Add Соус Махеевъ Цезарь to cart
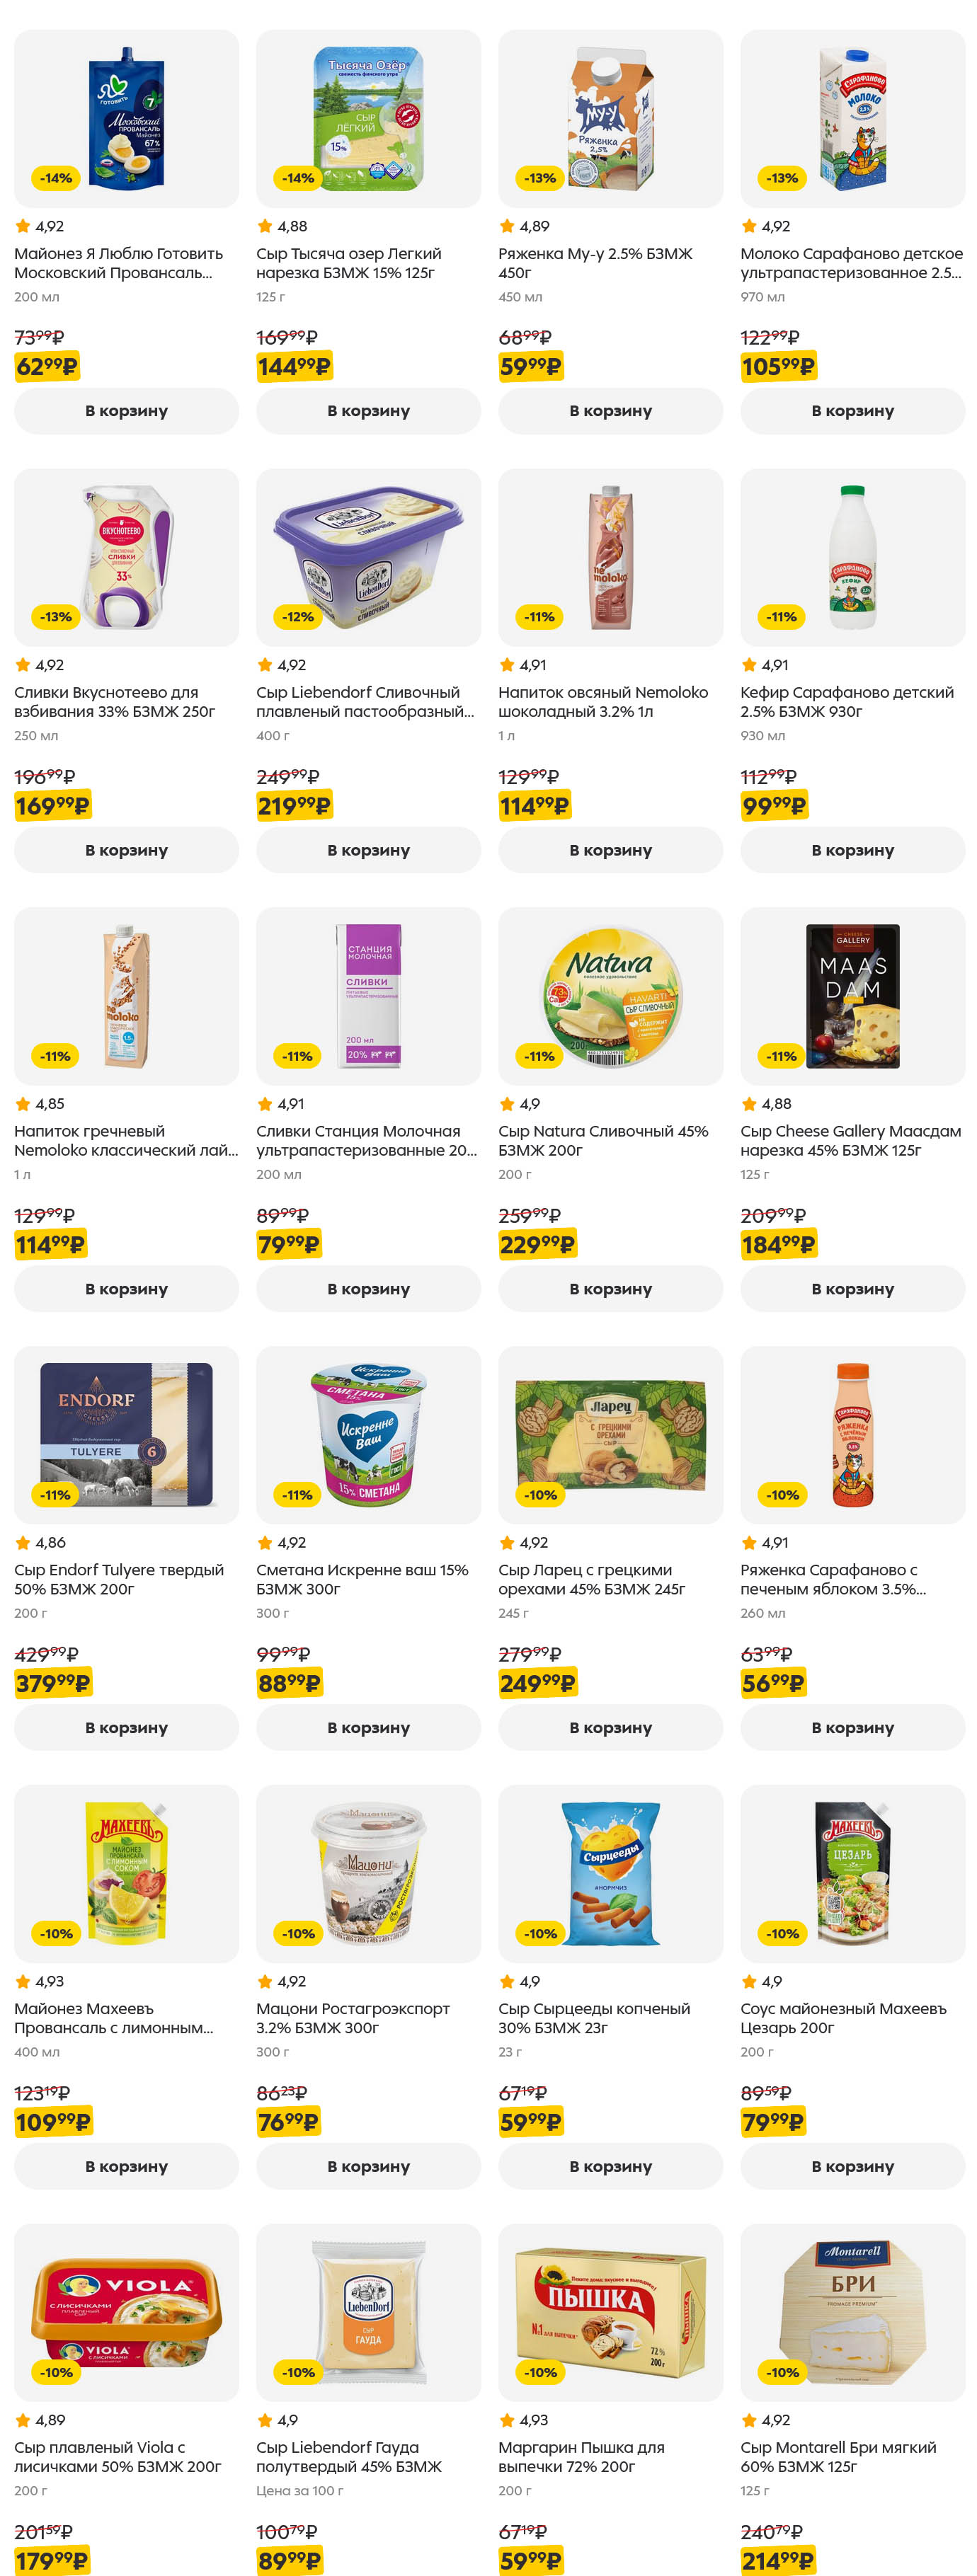 click(x=852, y=2166)
